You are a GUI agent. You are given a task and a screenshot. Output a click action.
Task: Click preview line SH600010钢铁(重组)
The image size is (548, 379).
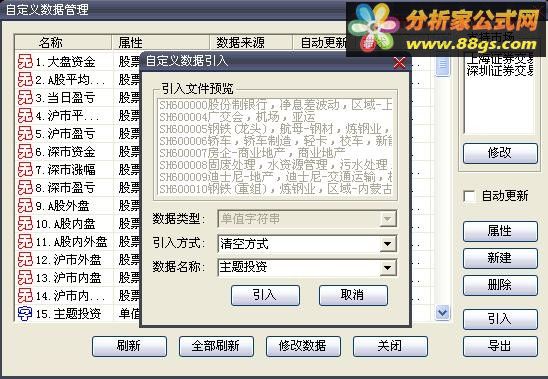[275, 189]
